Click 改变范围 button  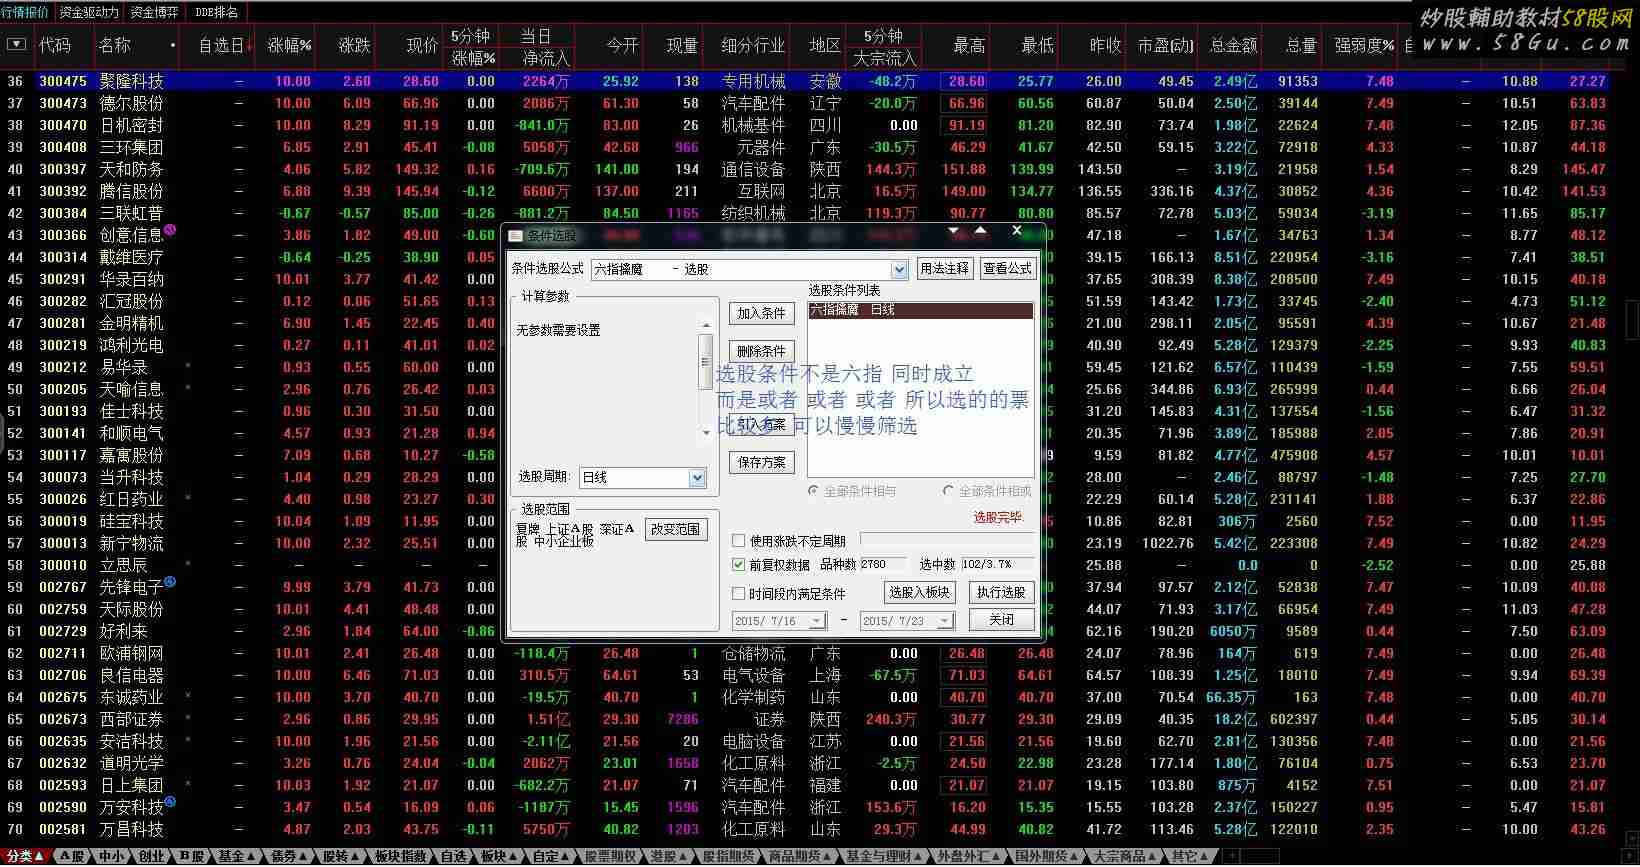tap(675, 529)
